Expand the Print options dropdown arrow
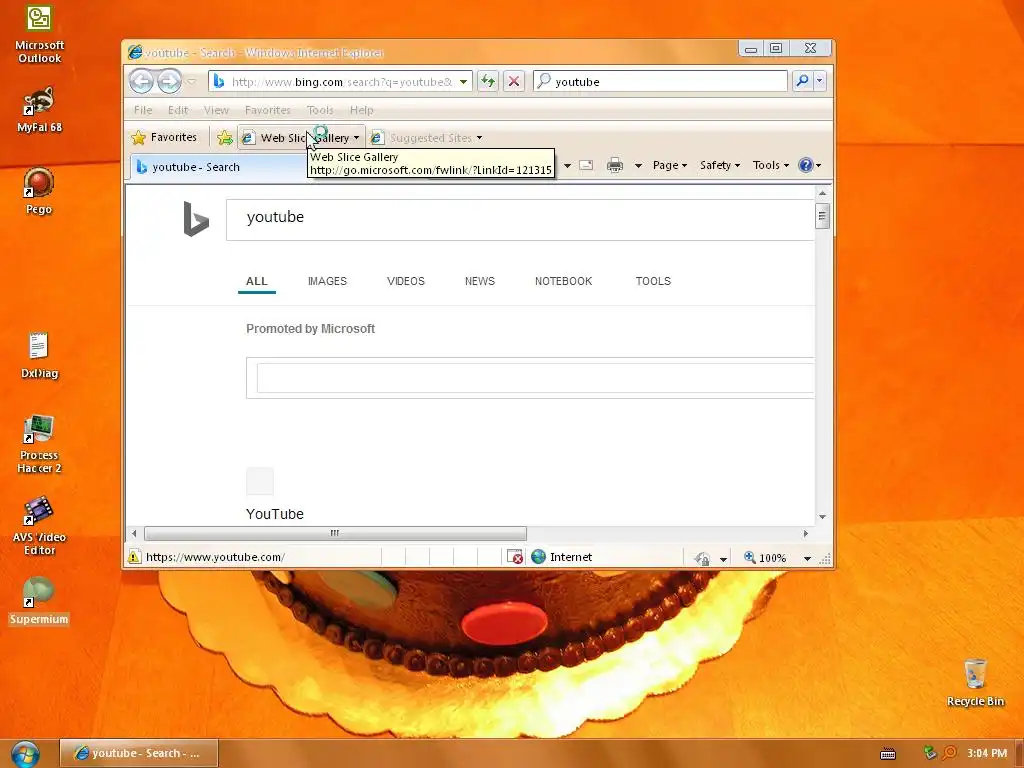 (638, 166)
